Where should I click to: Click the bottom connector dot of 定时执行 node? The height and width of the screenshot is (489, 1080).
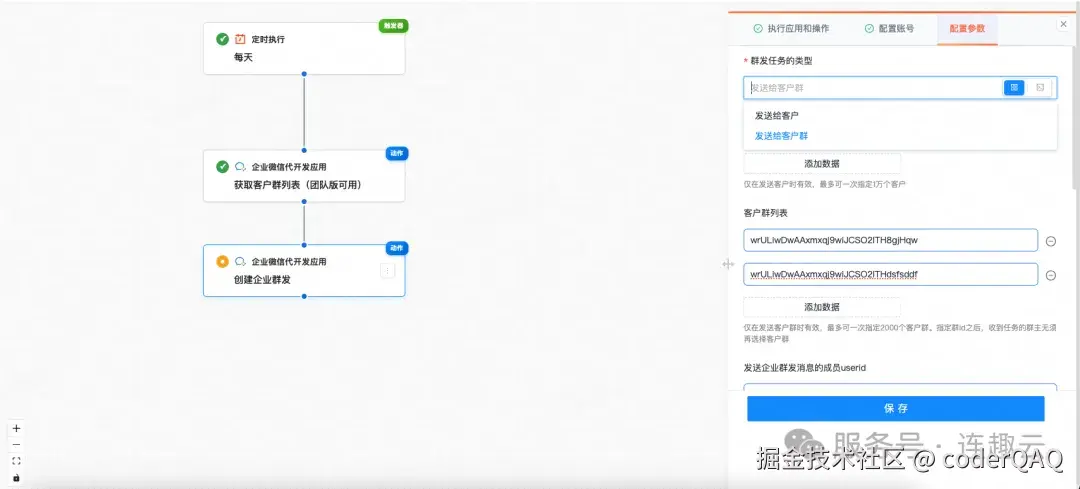[304, 74]
